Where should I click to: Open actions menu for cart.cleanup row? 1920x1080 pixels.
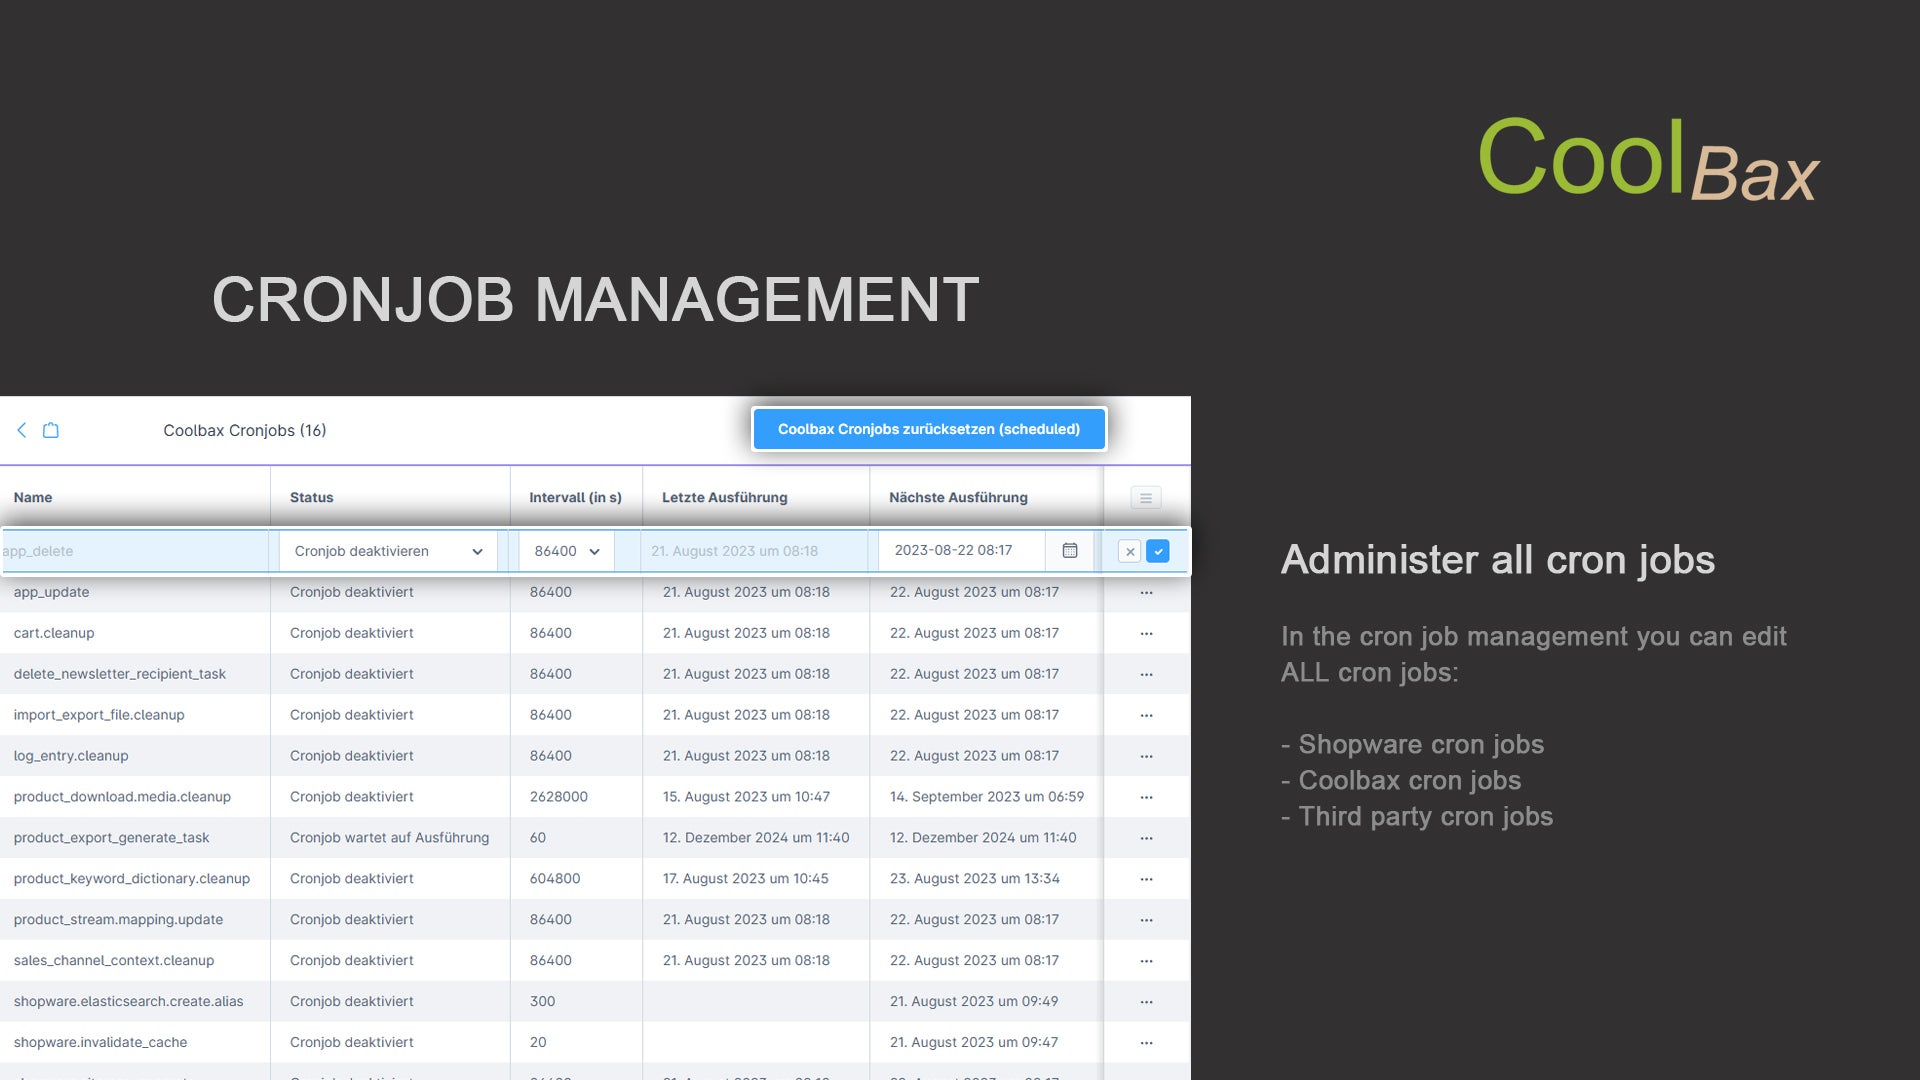1146,634
